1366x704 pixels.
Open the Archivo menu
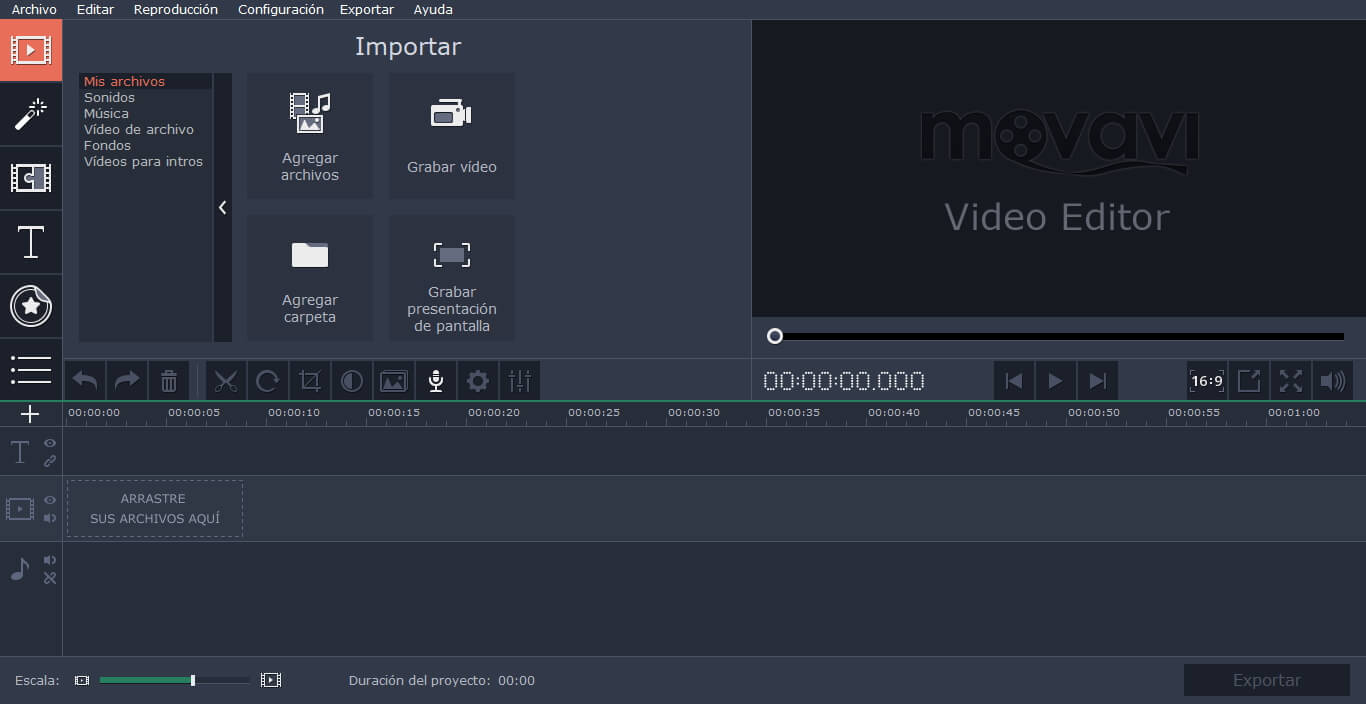coord(34,9)
